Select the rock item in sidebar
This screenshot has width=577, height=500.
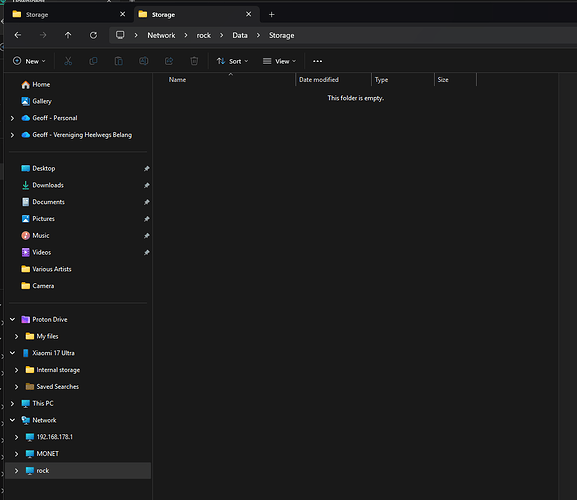click(x=78, y=471)
